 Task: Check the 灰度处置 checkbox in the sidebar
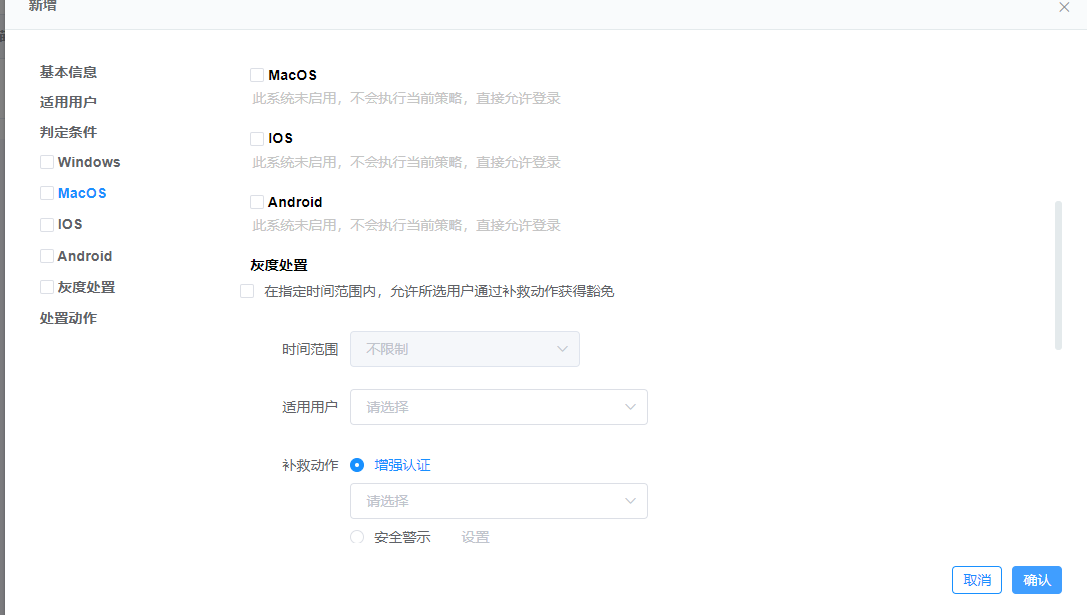46,287
